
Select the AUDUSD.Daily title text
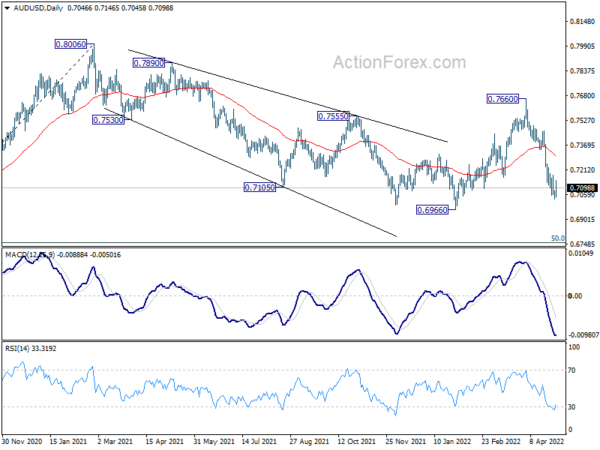[38, 8]
